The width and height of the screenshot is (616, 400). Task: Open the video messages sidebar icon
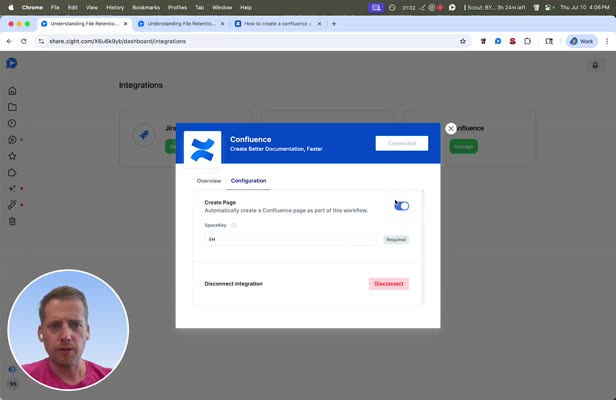12,139
